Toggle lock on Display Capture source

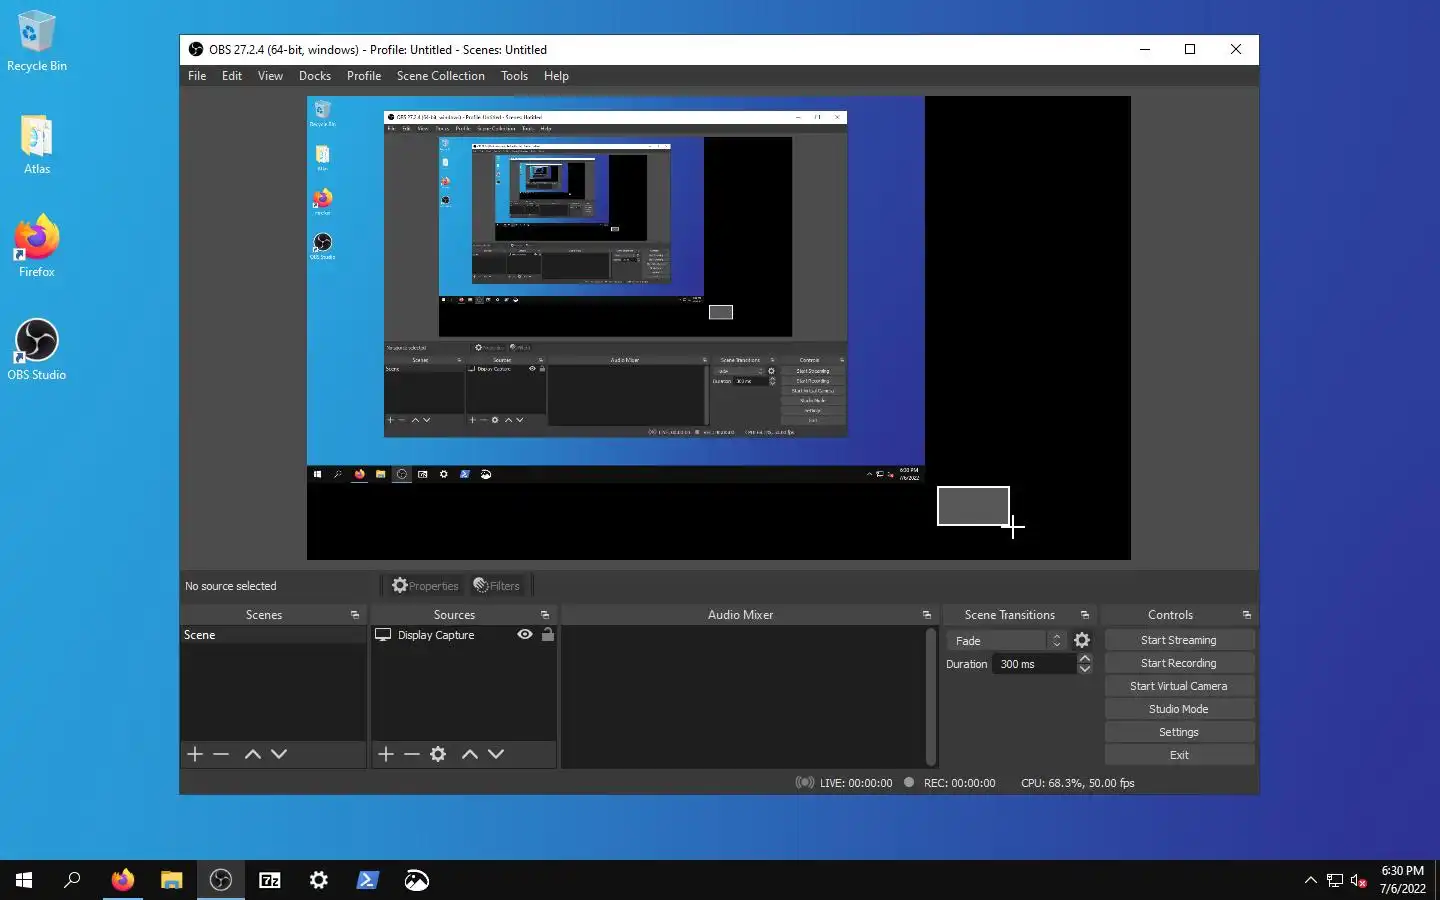pos(548,635)
